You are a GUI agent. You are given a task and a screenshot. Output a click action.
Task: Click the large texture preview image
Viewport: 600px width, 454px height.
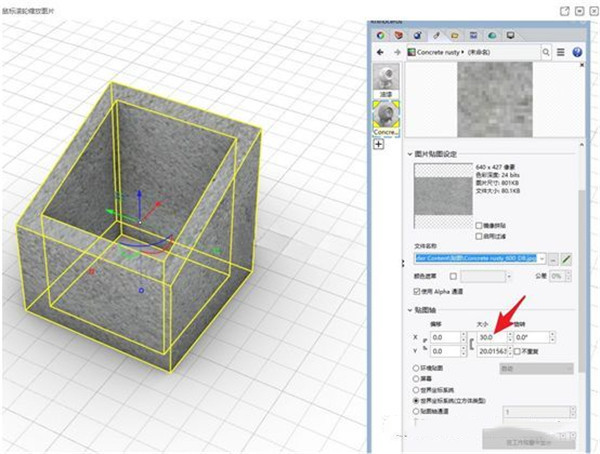tap(495, 100)
